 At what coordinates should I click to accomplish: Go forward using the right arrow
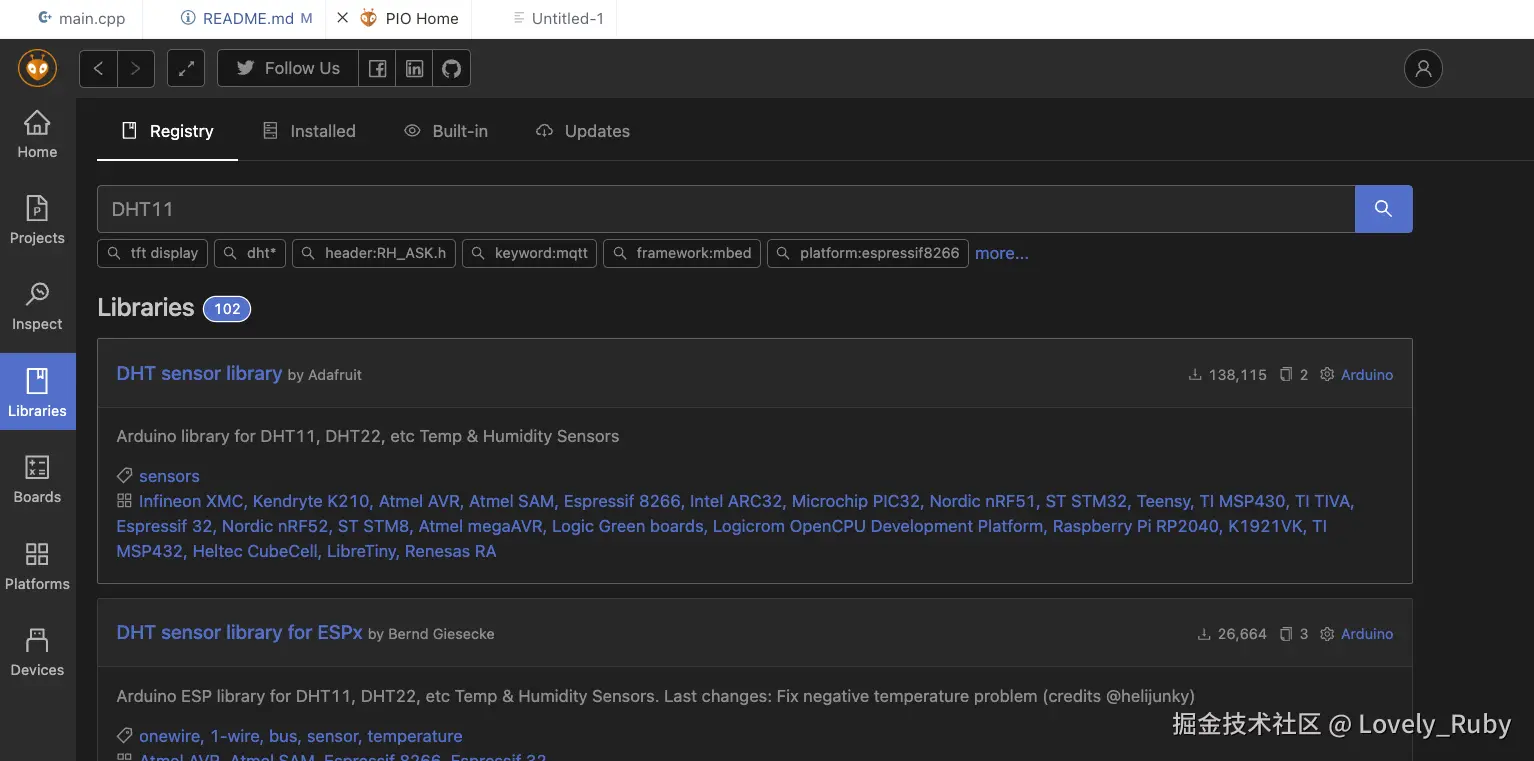[x=136, y=68]
